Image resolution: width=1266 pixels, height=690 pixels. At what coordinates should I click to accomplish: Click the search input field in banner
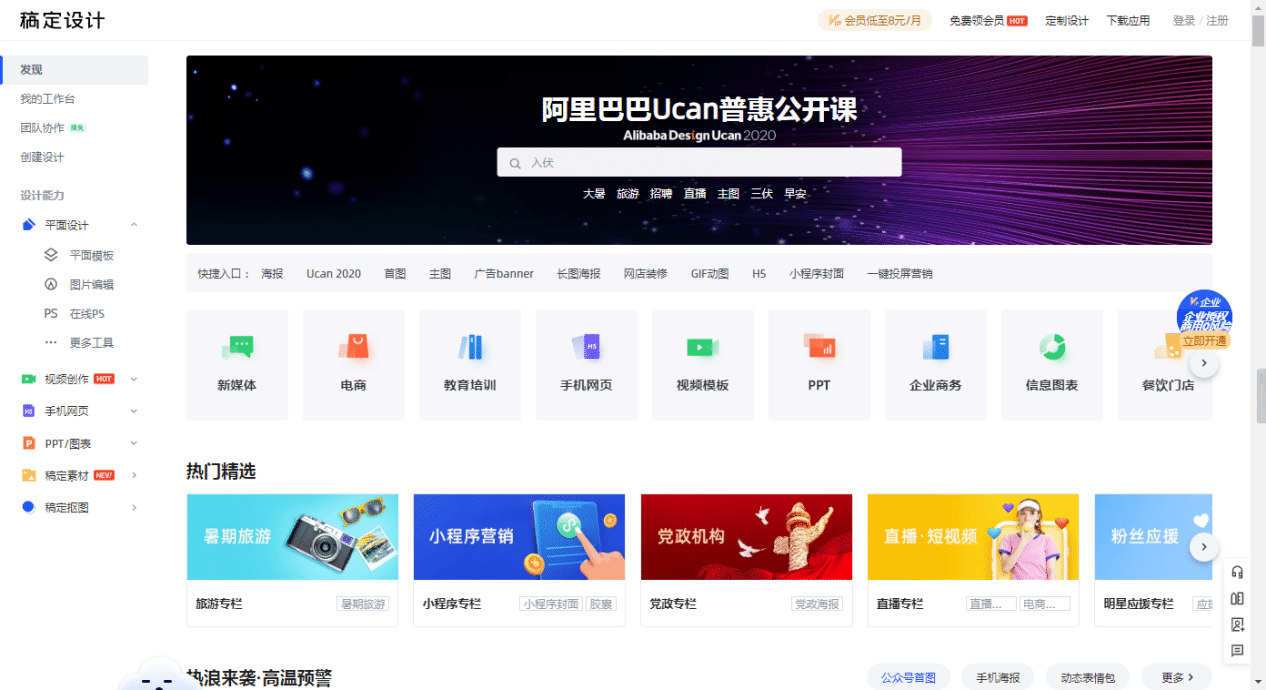[x=699, y=162]
